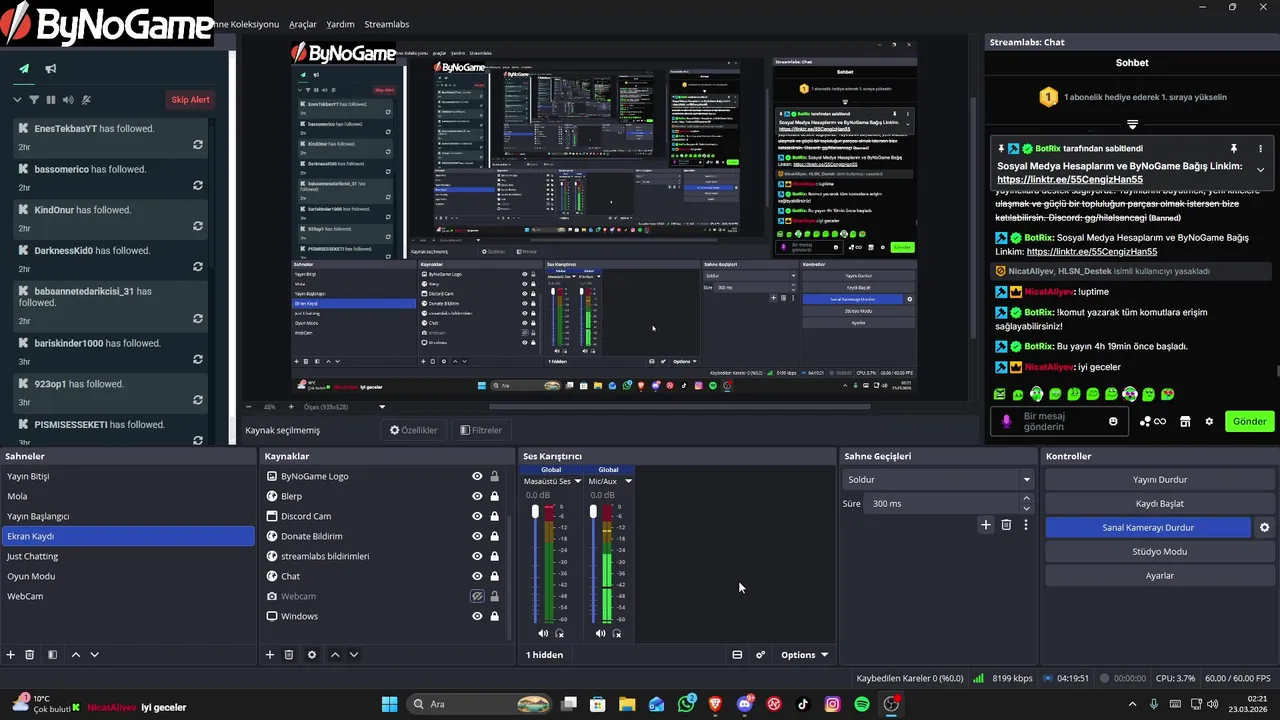Viewport: 1280px width, 720px height.
Task: Open the emoji picker in the chat message box
Action: pos(1113,421)
